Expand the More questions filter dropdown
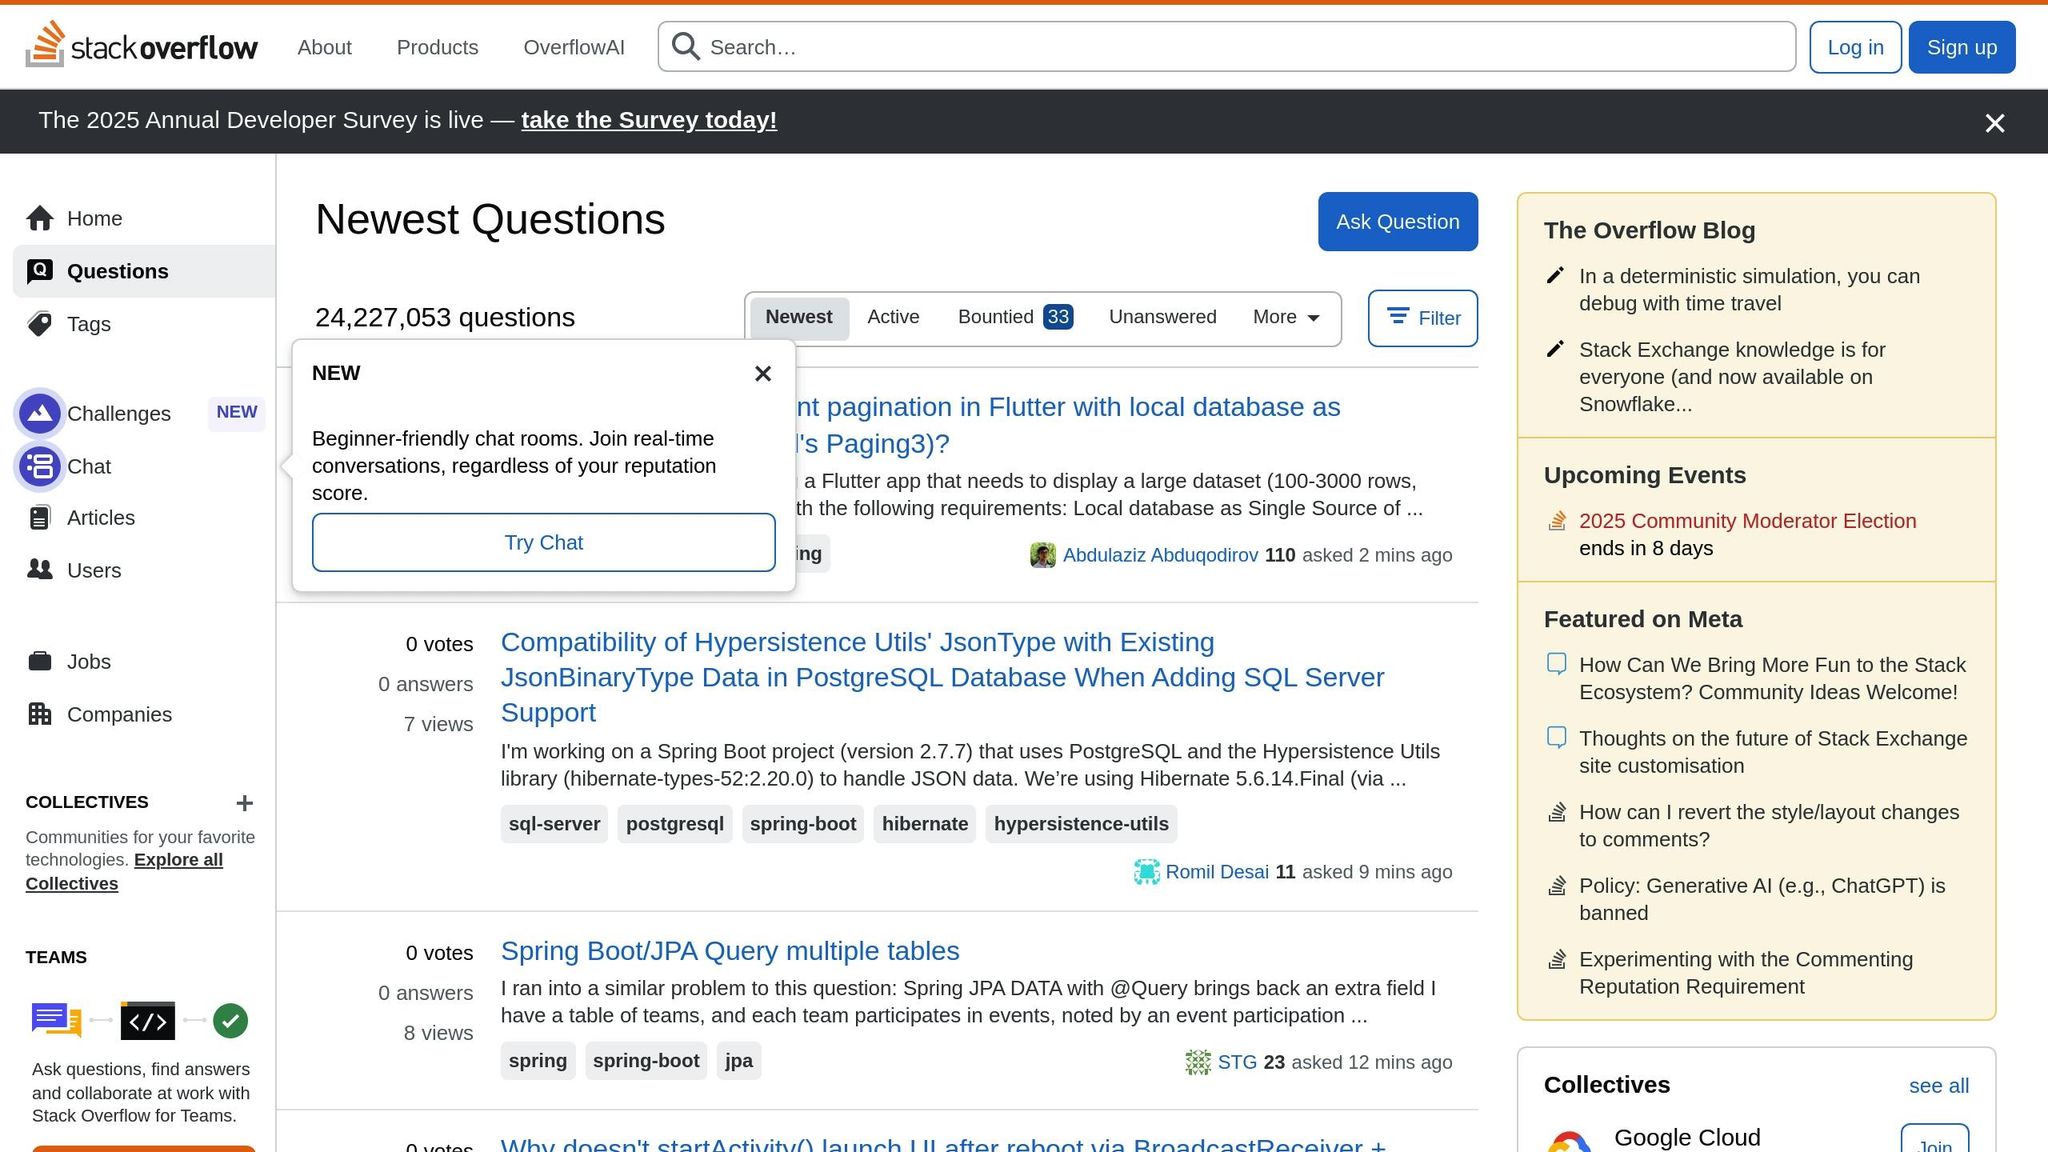 1285,317
